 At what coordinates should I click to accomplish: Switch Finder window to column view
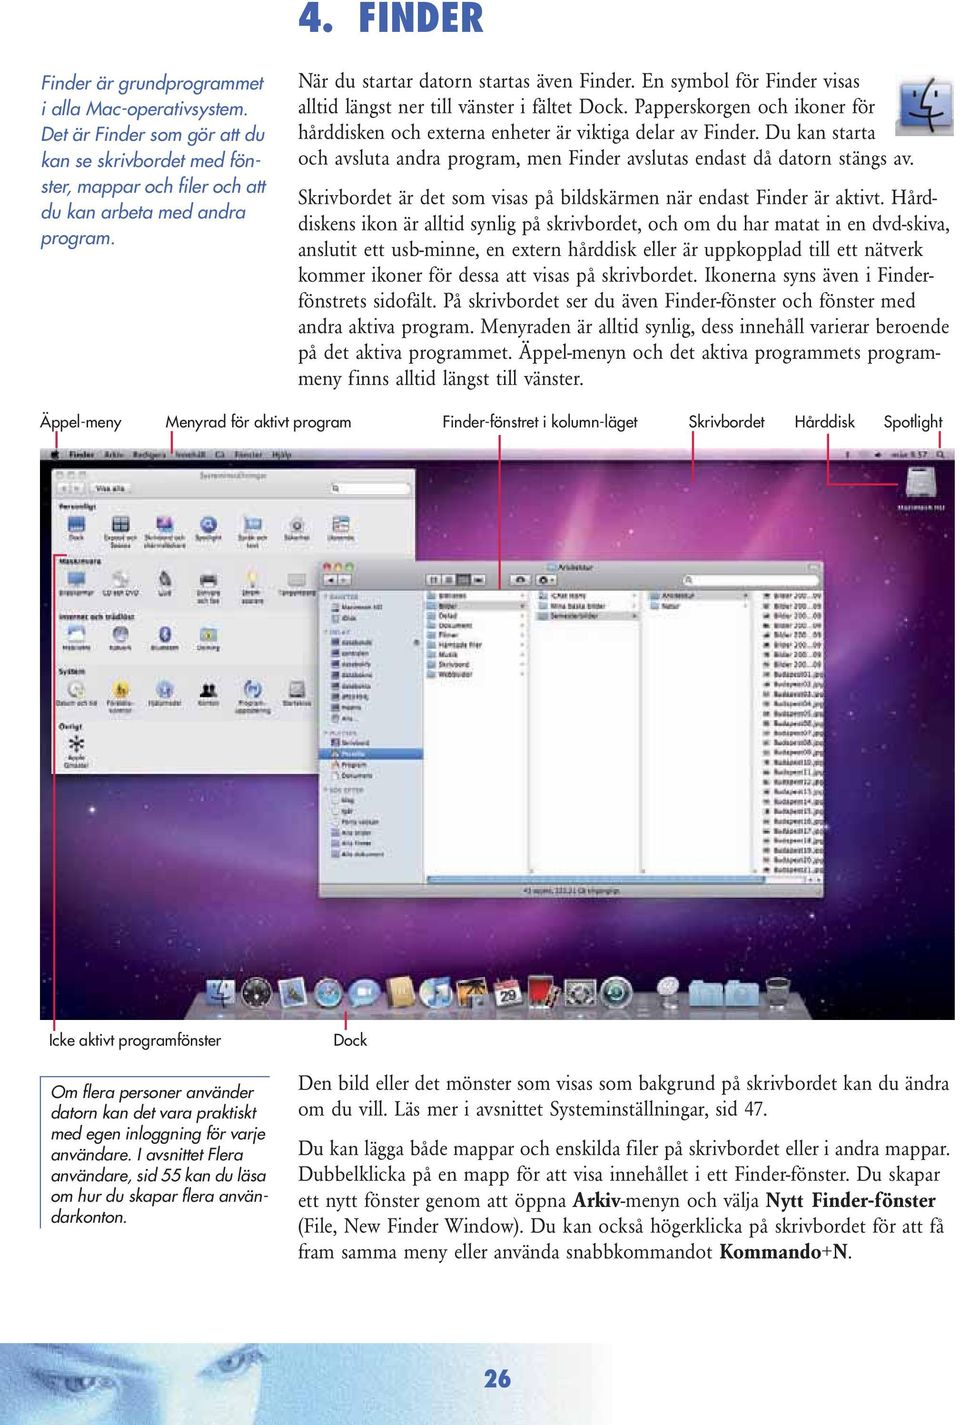(x=463, y=580)
